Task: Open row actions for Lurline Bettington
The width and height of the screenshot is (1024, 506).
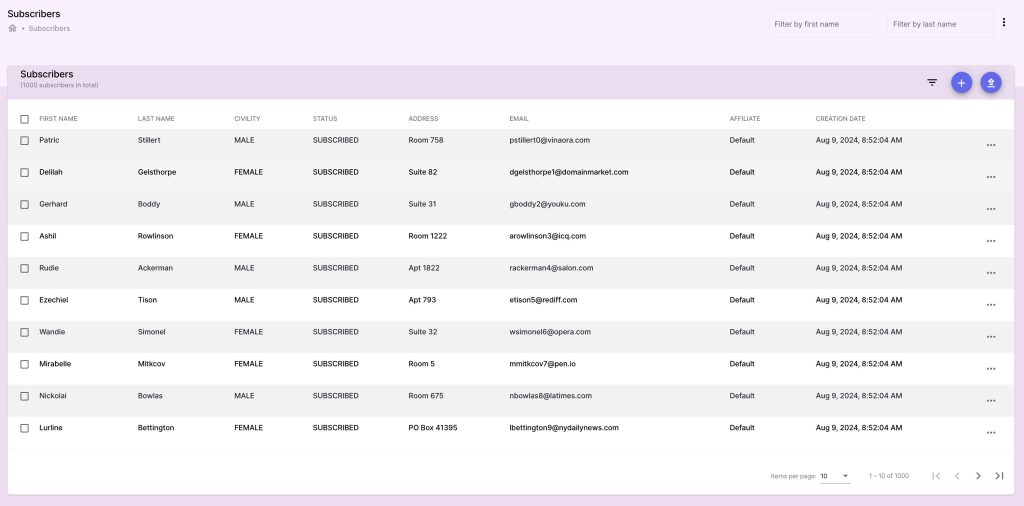Action: tap(991, 433)
